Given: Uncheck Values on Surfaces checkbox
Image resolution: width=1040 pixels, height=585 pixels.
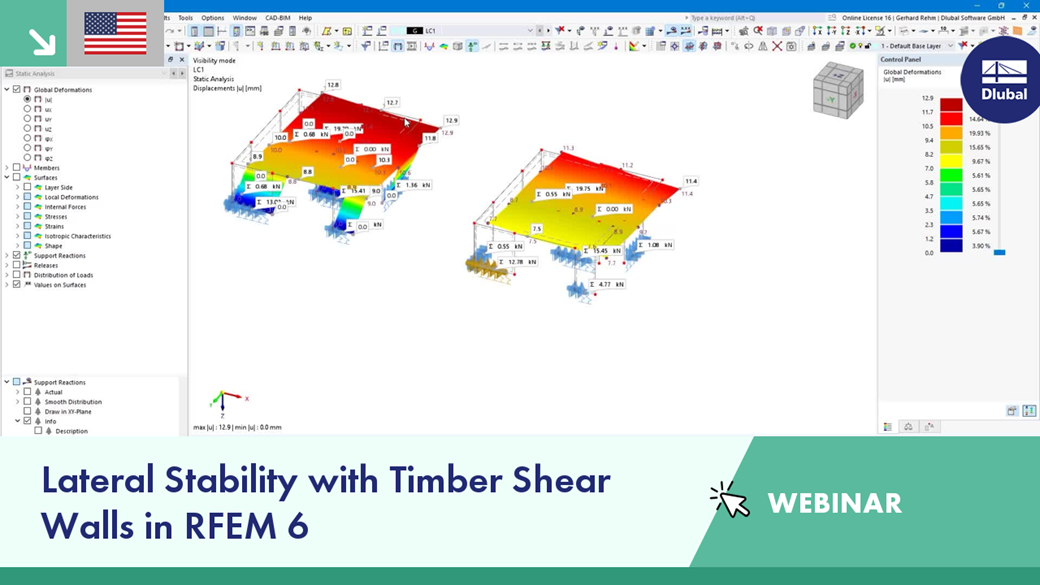Looking at the screenshot, I should [x=17, y=285].
